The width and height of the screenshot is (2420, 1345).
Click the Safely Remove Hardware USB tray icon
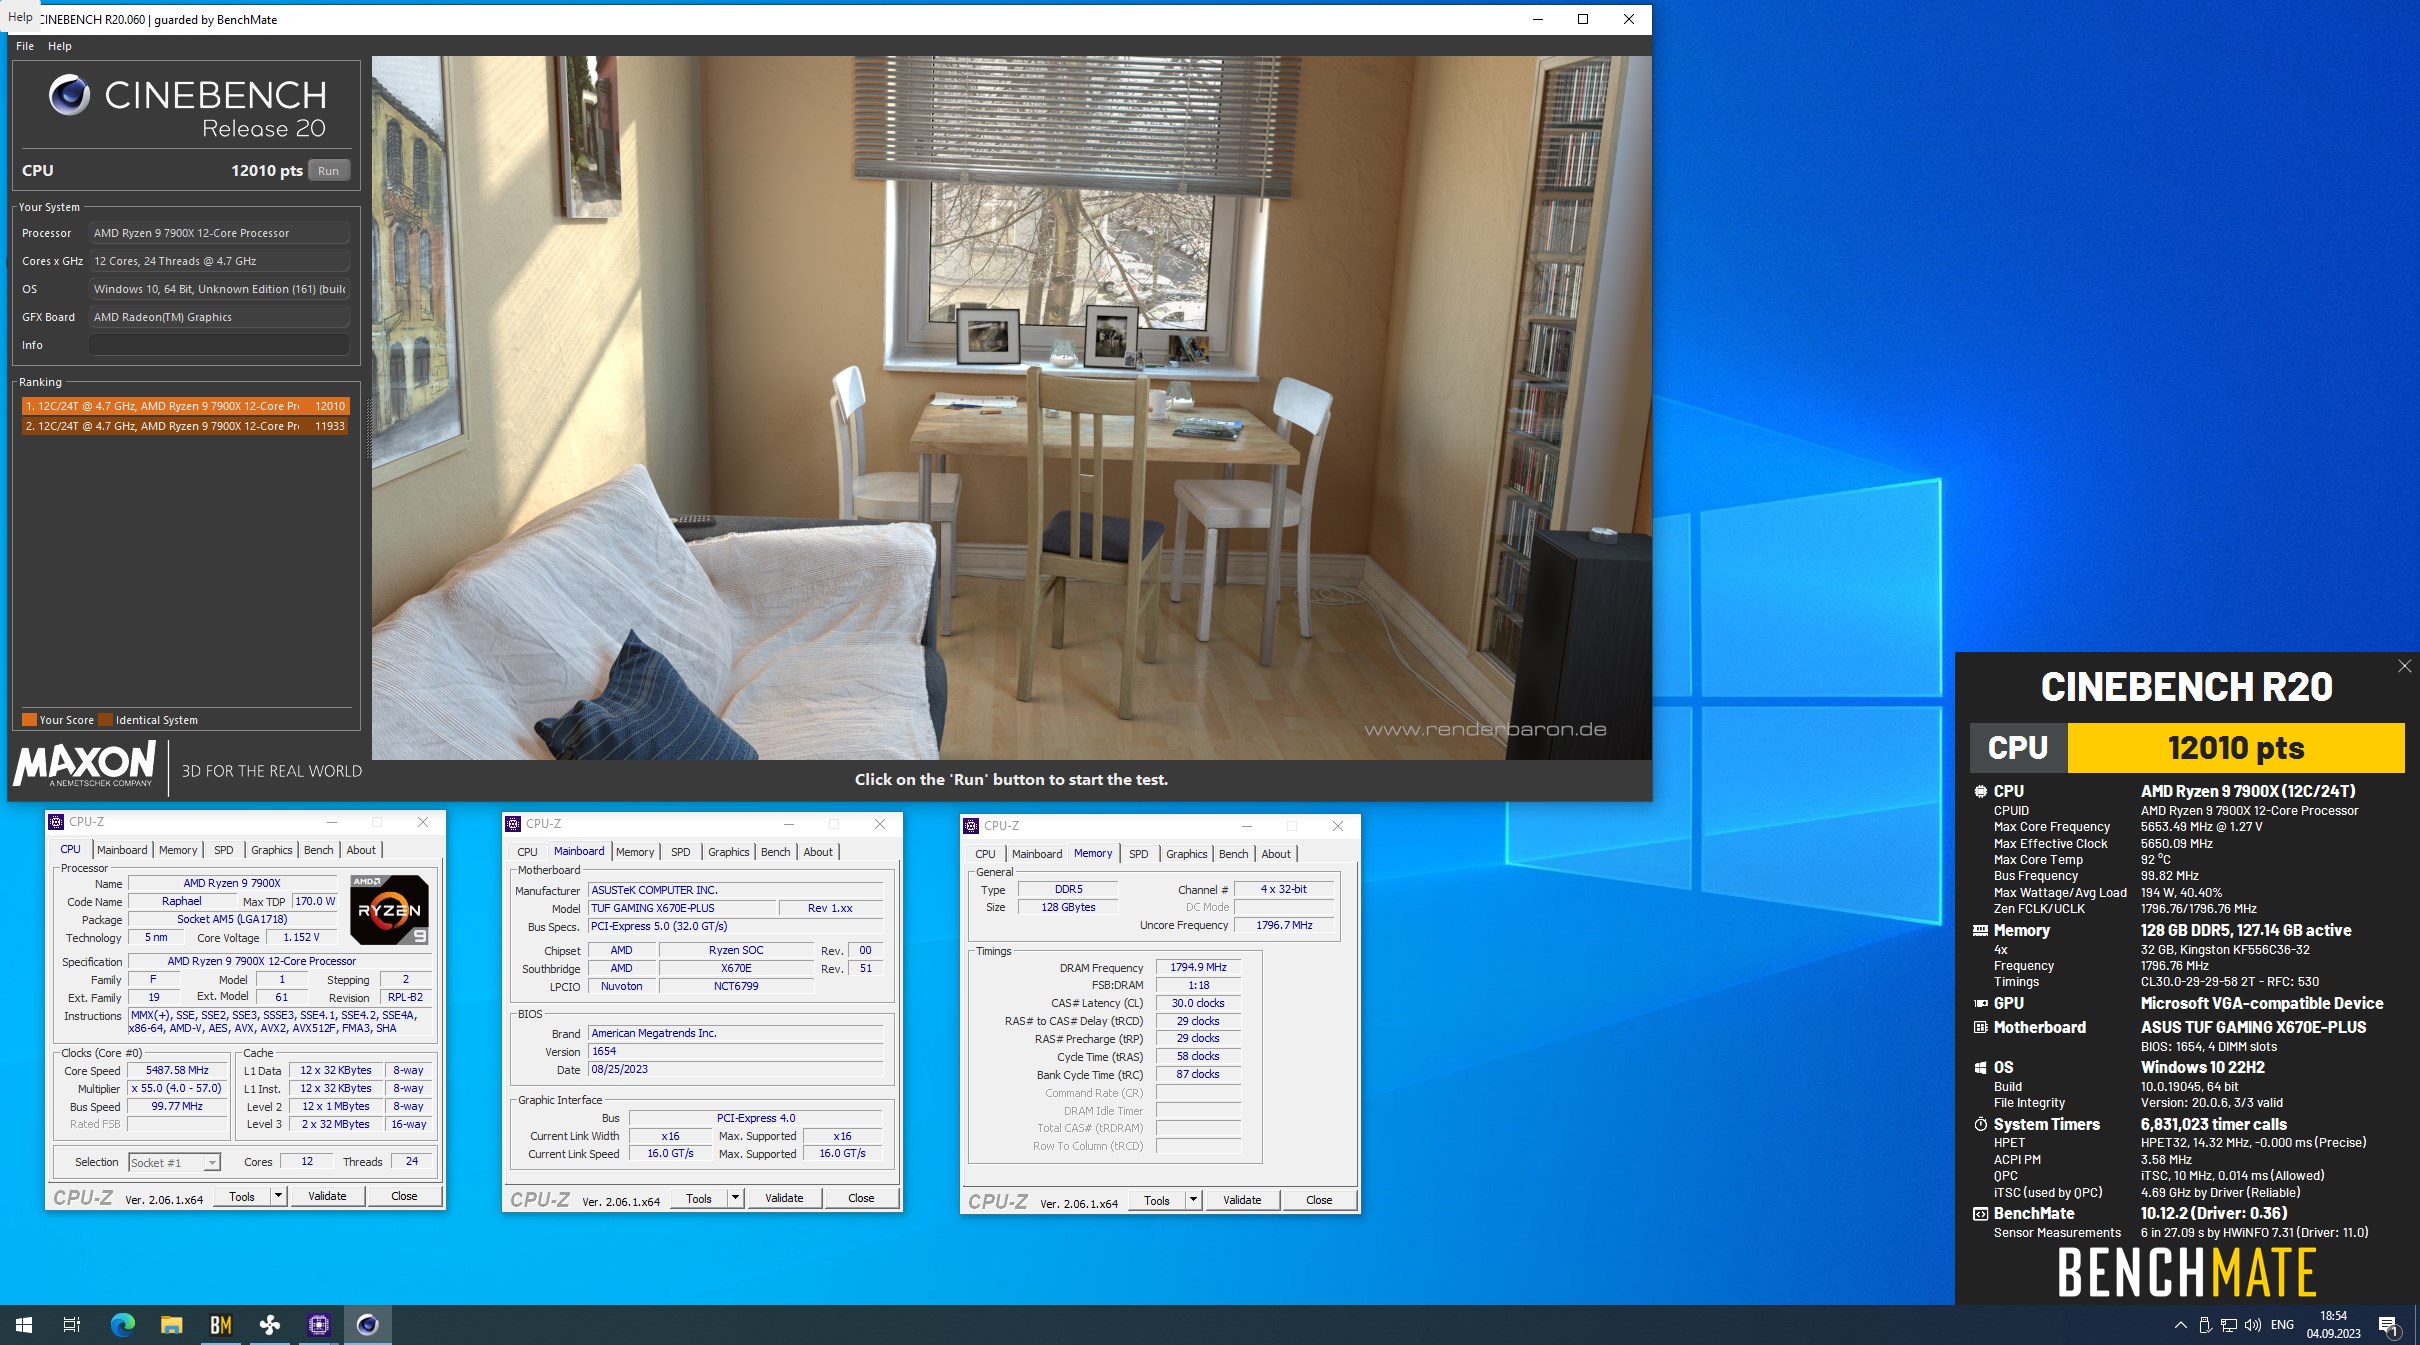[2205, 1325]
